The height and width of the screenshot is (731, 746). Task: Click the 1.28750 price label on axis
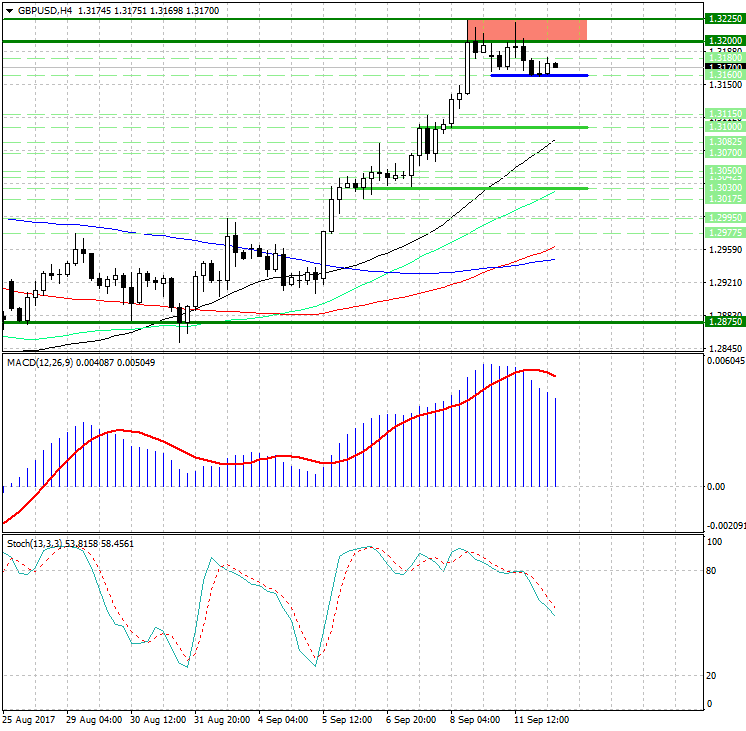pos(723,322)
